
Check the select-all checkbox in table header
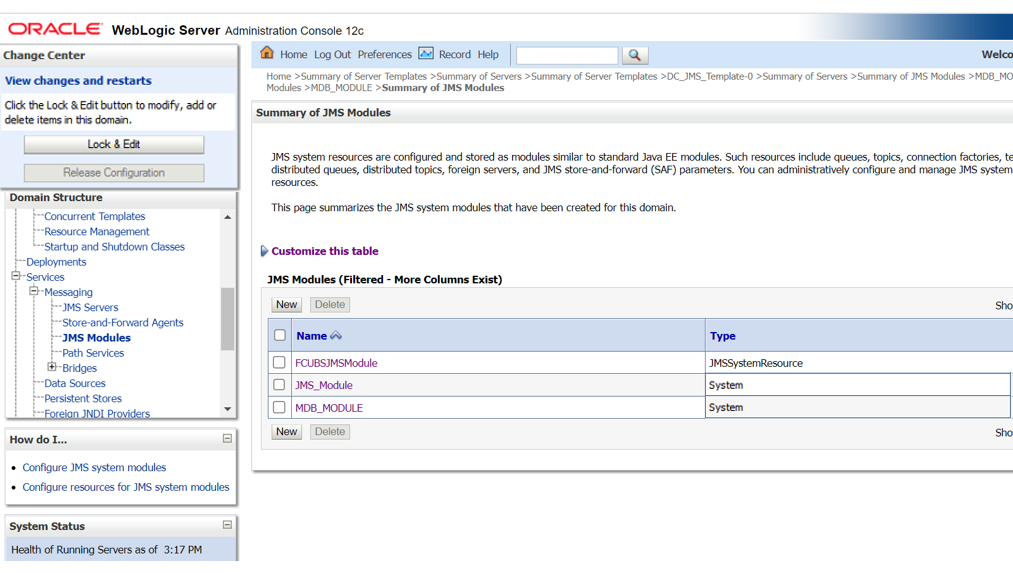[280, 335]
